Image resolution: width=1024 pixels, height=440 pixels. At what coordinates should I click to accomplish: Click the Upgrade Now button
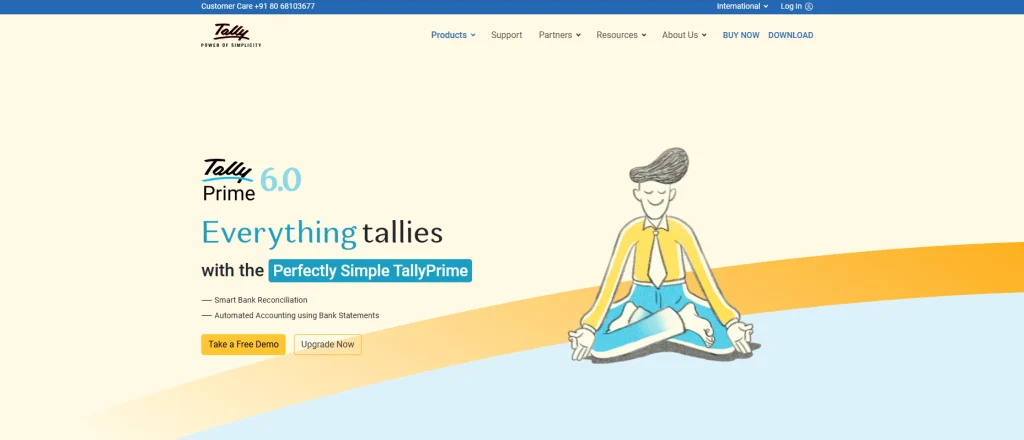point(328,344)
